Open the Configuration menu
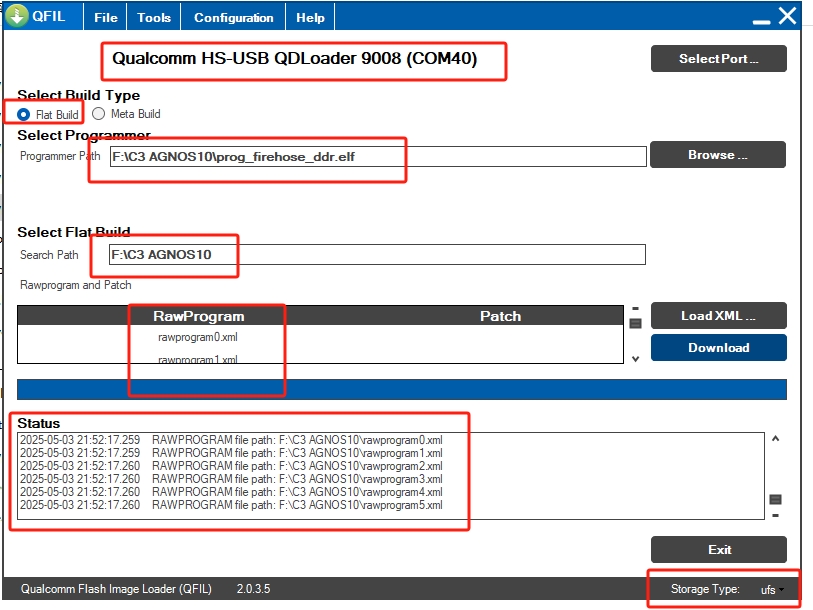 click(x=233, y=18)
